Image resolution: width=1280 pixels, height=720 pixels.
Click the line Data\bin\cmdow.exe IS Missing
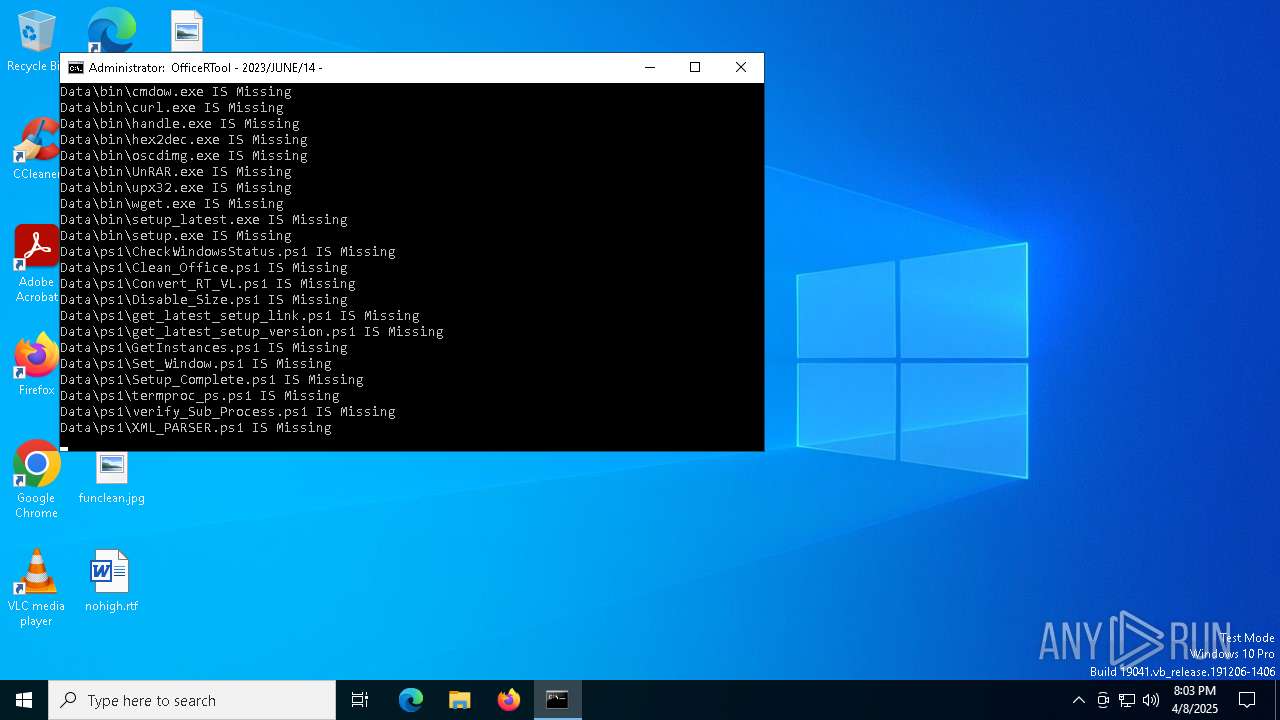[x=176, y=92]
